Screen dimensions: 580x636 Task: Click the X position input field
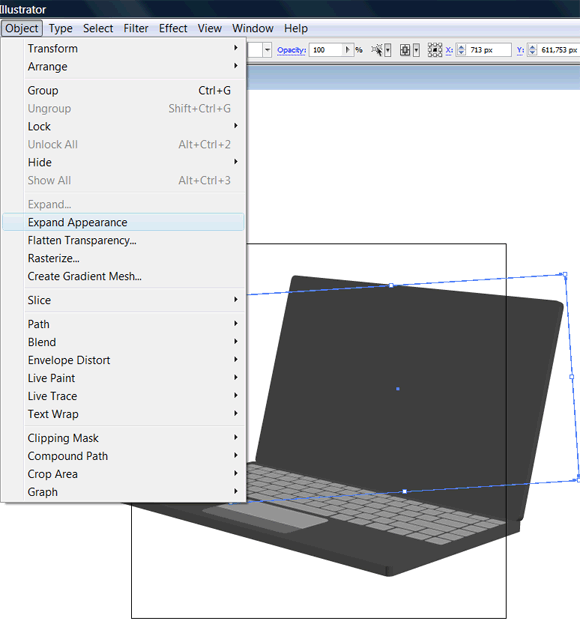pos(488,50)
